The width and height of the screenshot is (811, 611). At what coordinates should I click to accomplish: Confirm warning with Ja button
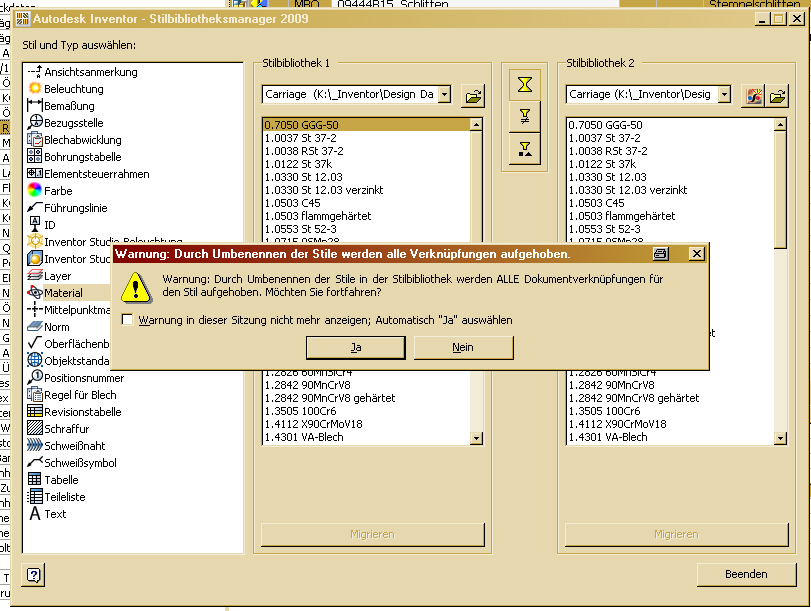pos(356,347)
